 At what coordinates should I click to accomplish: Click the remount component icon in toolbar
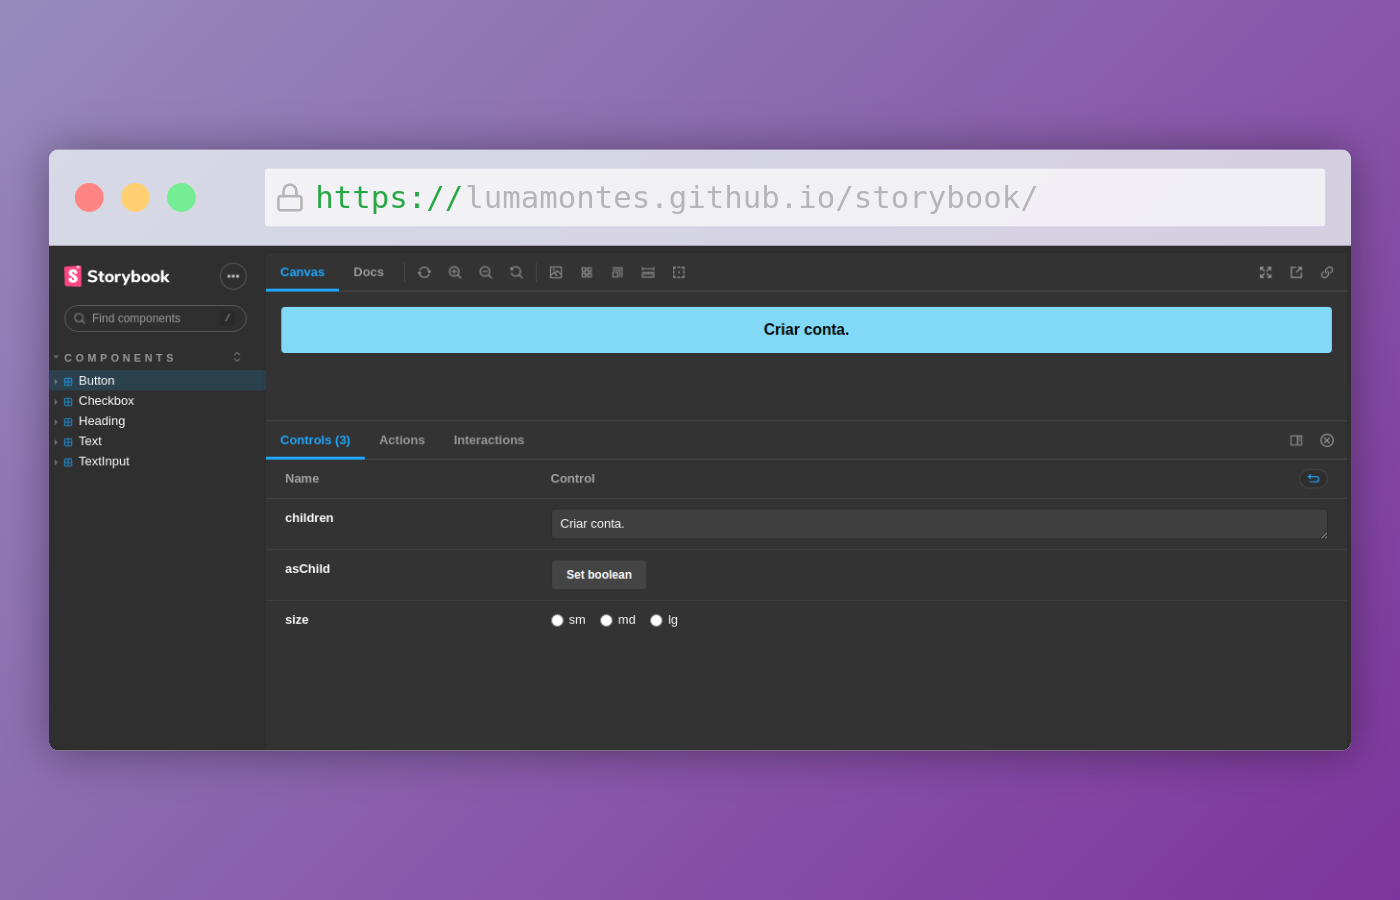(x=424, y=272)
